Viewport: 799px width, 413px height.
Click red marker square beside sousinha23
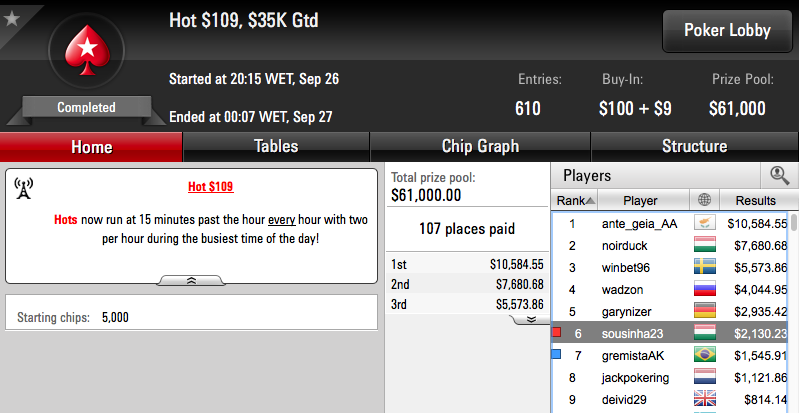pos(556,332)
